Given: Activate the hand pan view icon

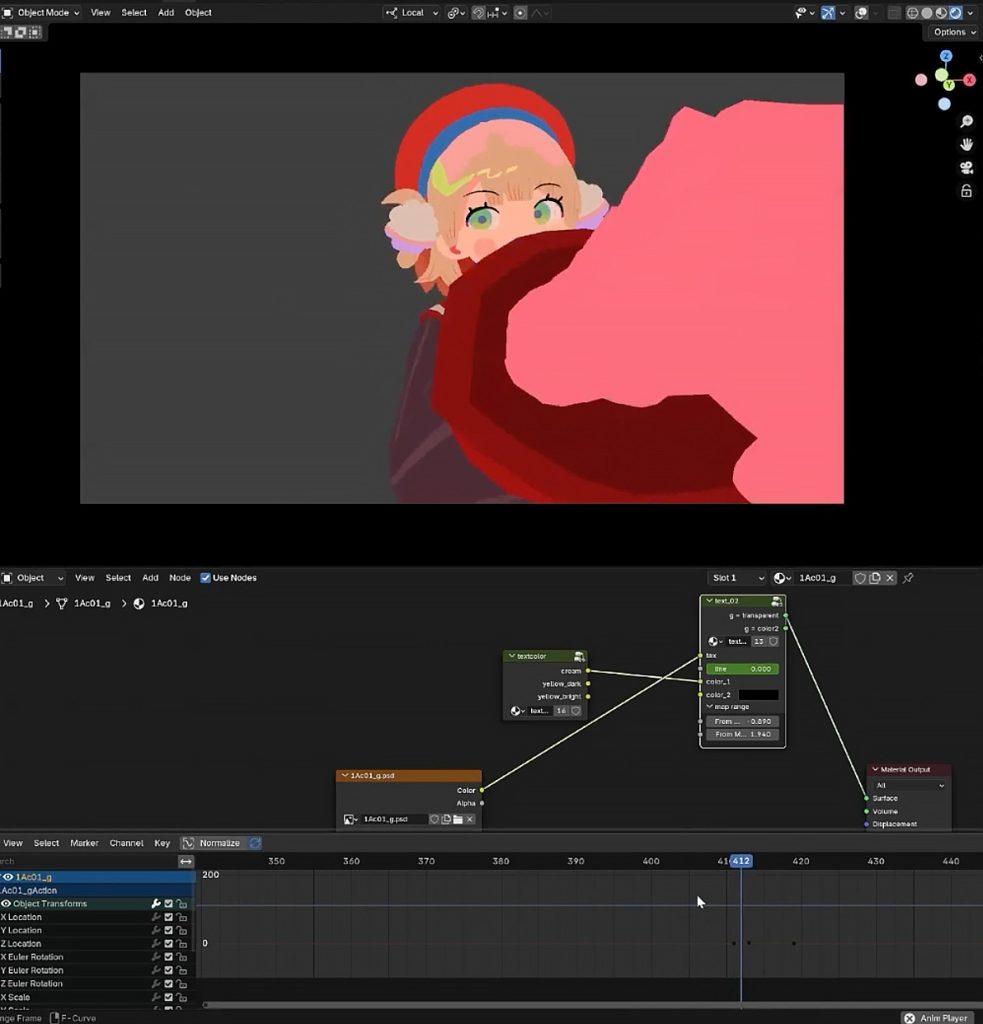Looking at the screenshot, I should point(966,144).
